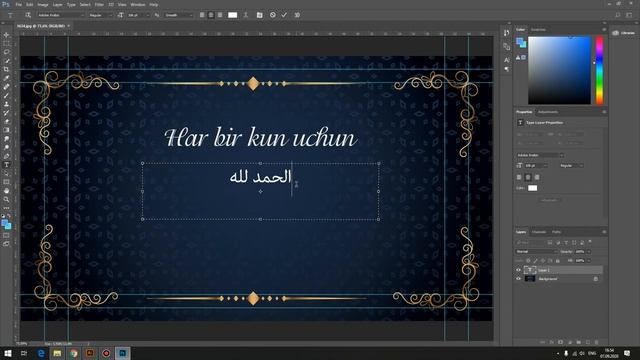Image resolution: width=640 pixels, height=360 pixels.
Task: Open Photoshop from the Windows taskbar
Action: click(x=122, y=353)
